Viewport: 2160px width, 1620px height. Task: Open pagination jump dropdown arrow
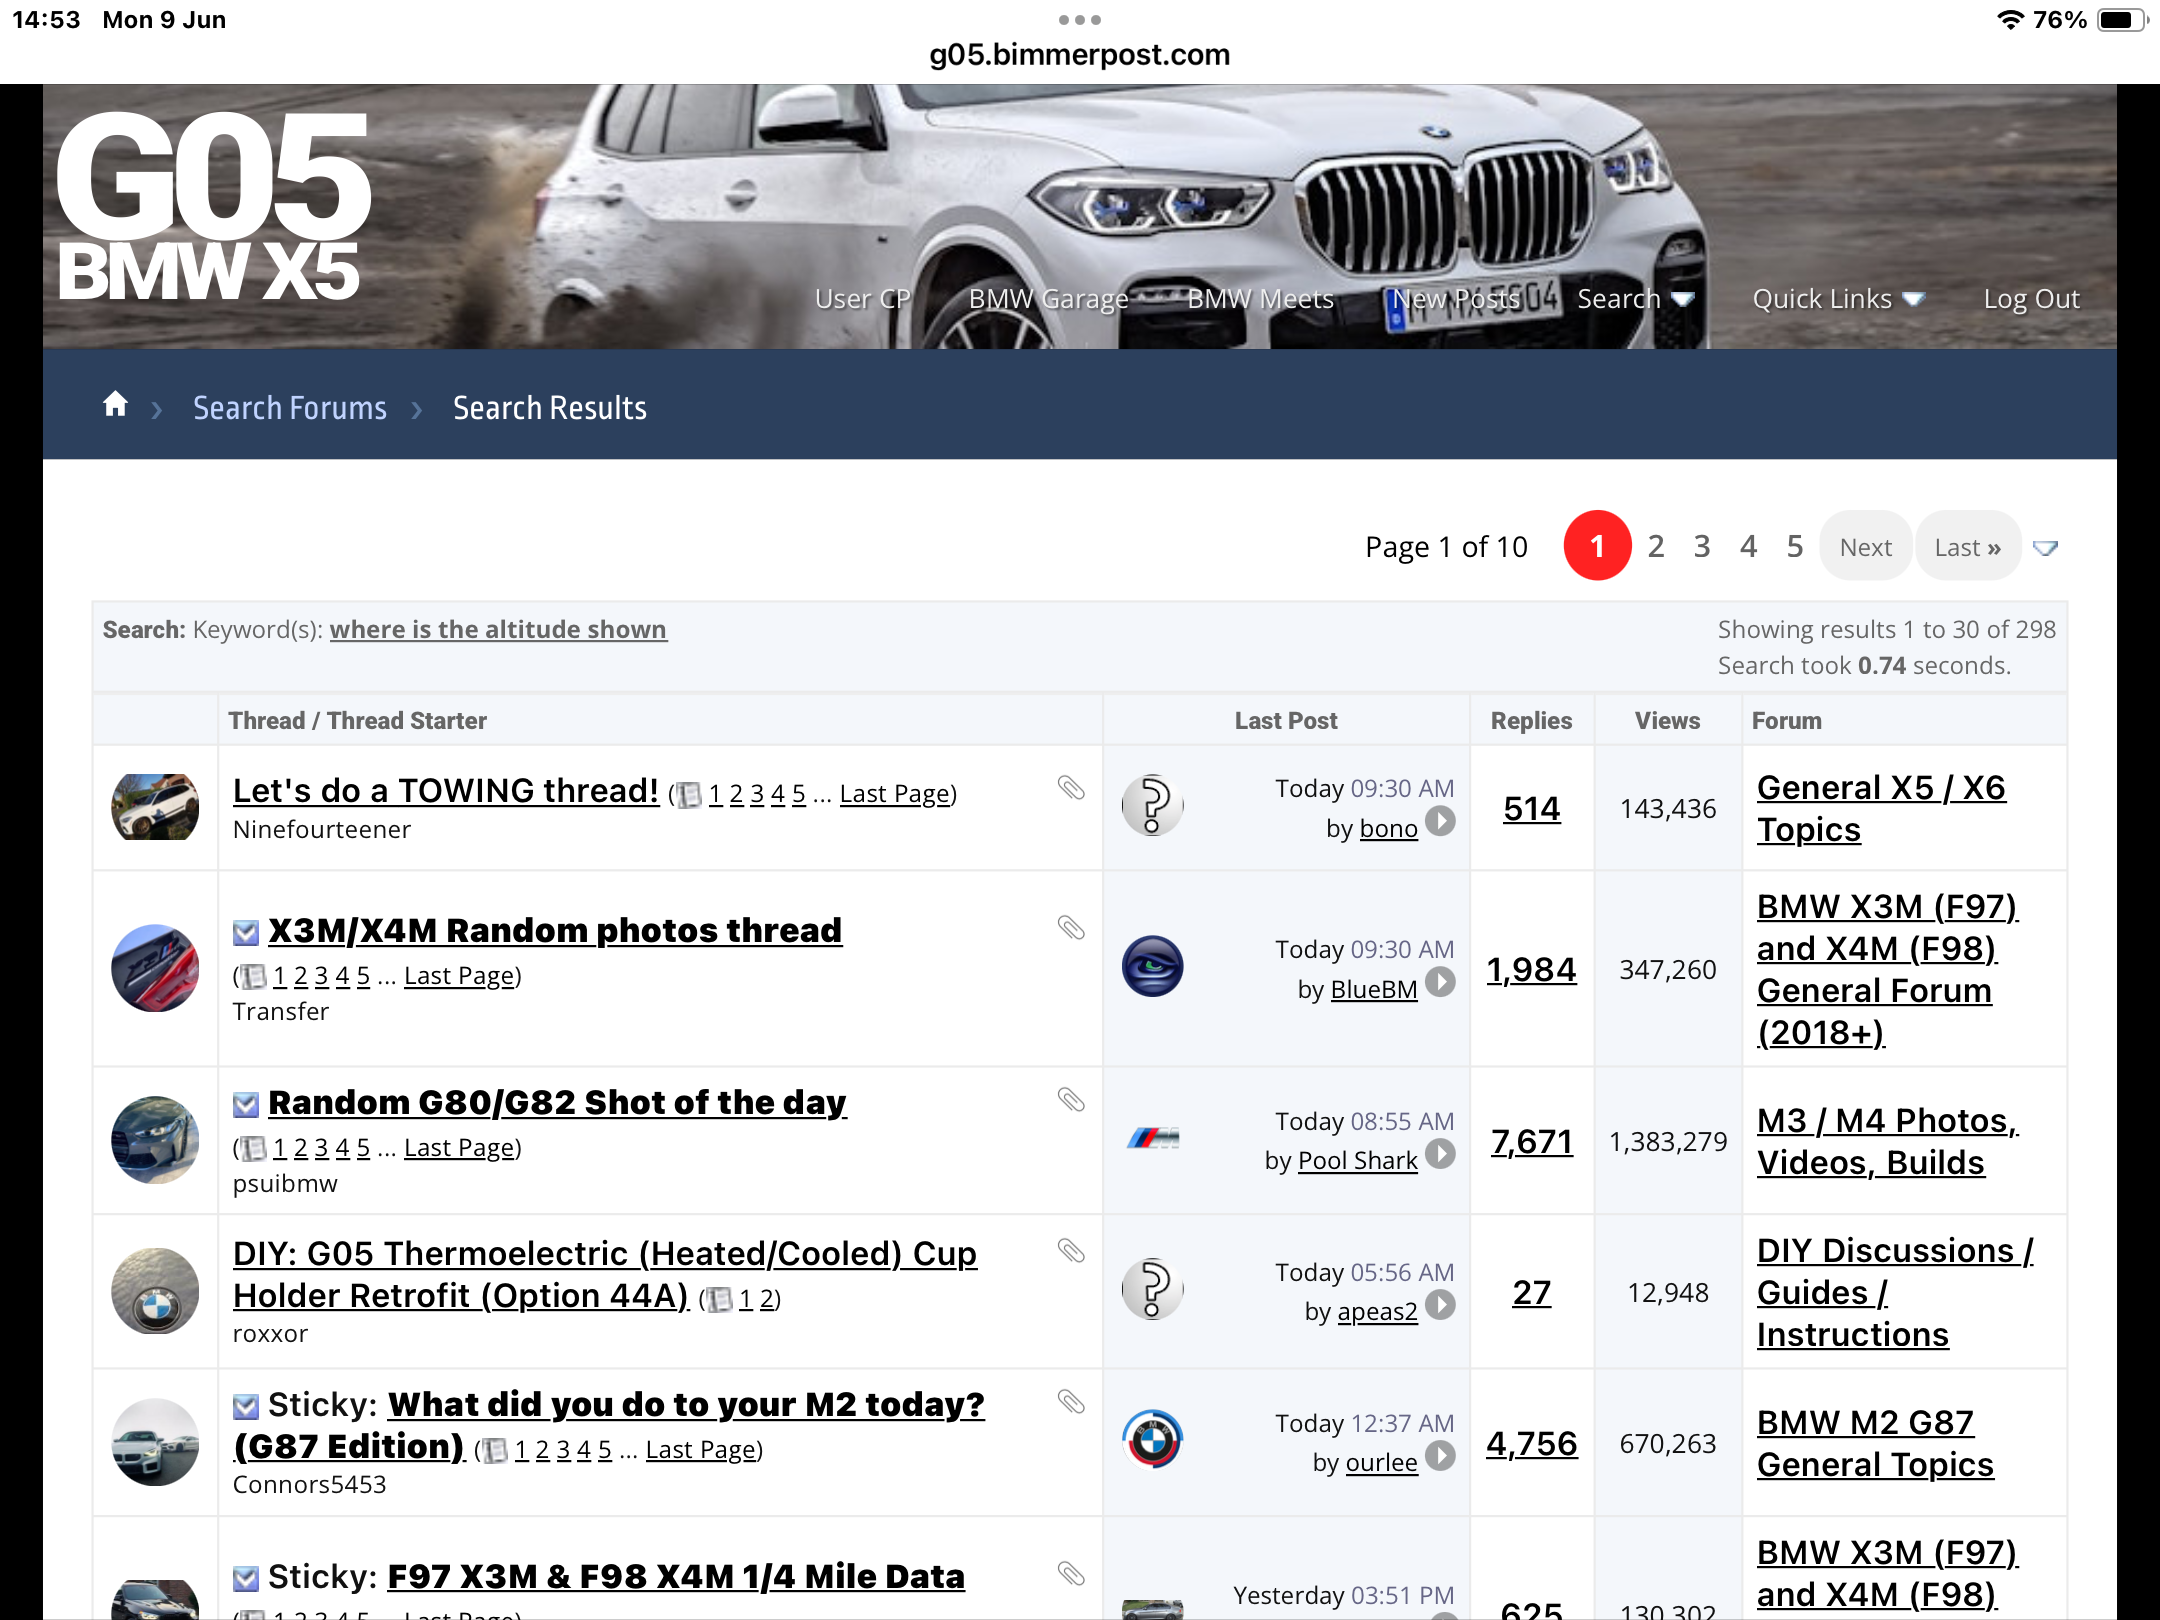(2045, 548)
